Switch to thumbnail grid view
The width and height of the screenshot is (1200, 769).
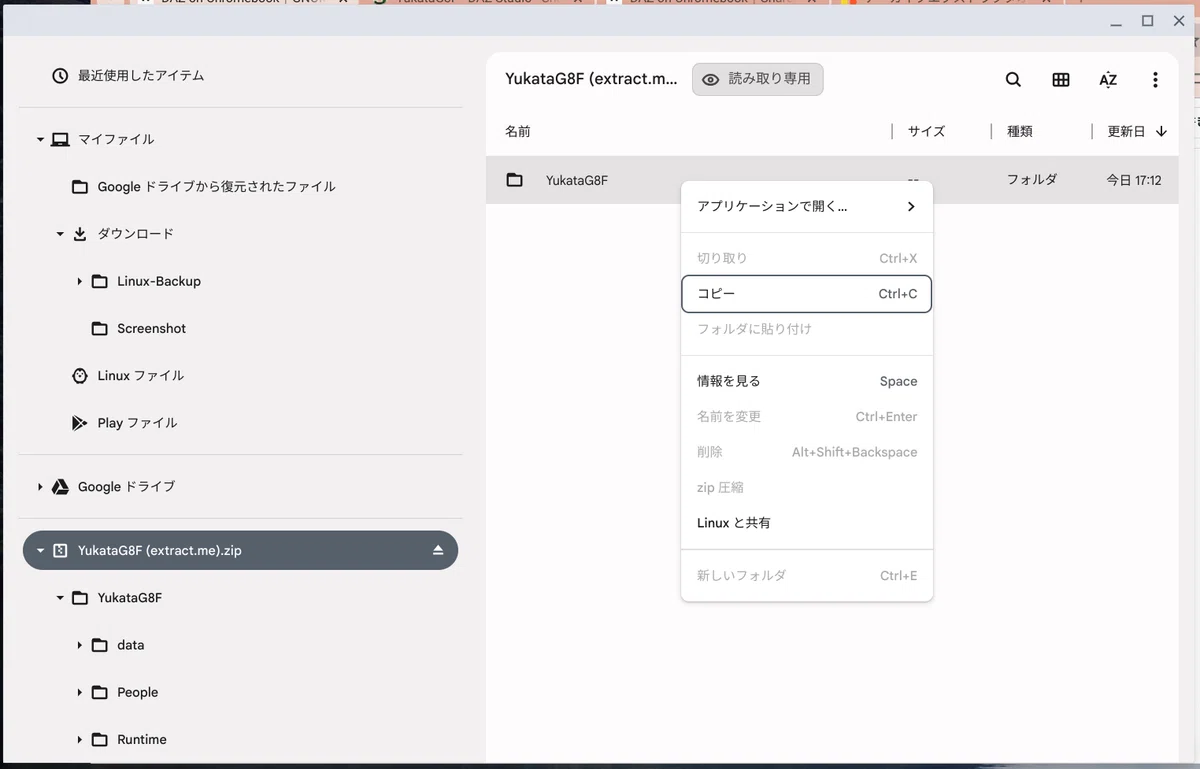(x=1061, y=80)
